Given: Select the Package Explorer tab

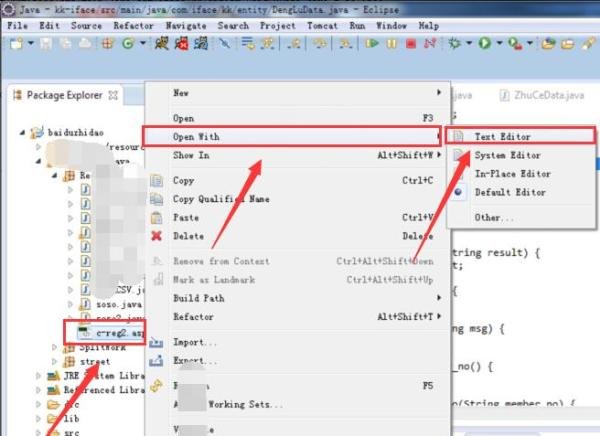Looking at the screenshot, I should (x=64, y=95).
